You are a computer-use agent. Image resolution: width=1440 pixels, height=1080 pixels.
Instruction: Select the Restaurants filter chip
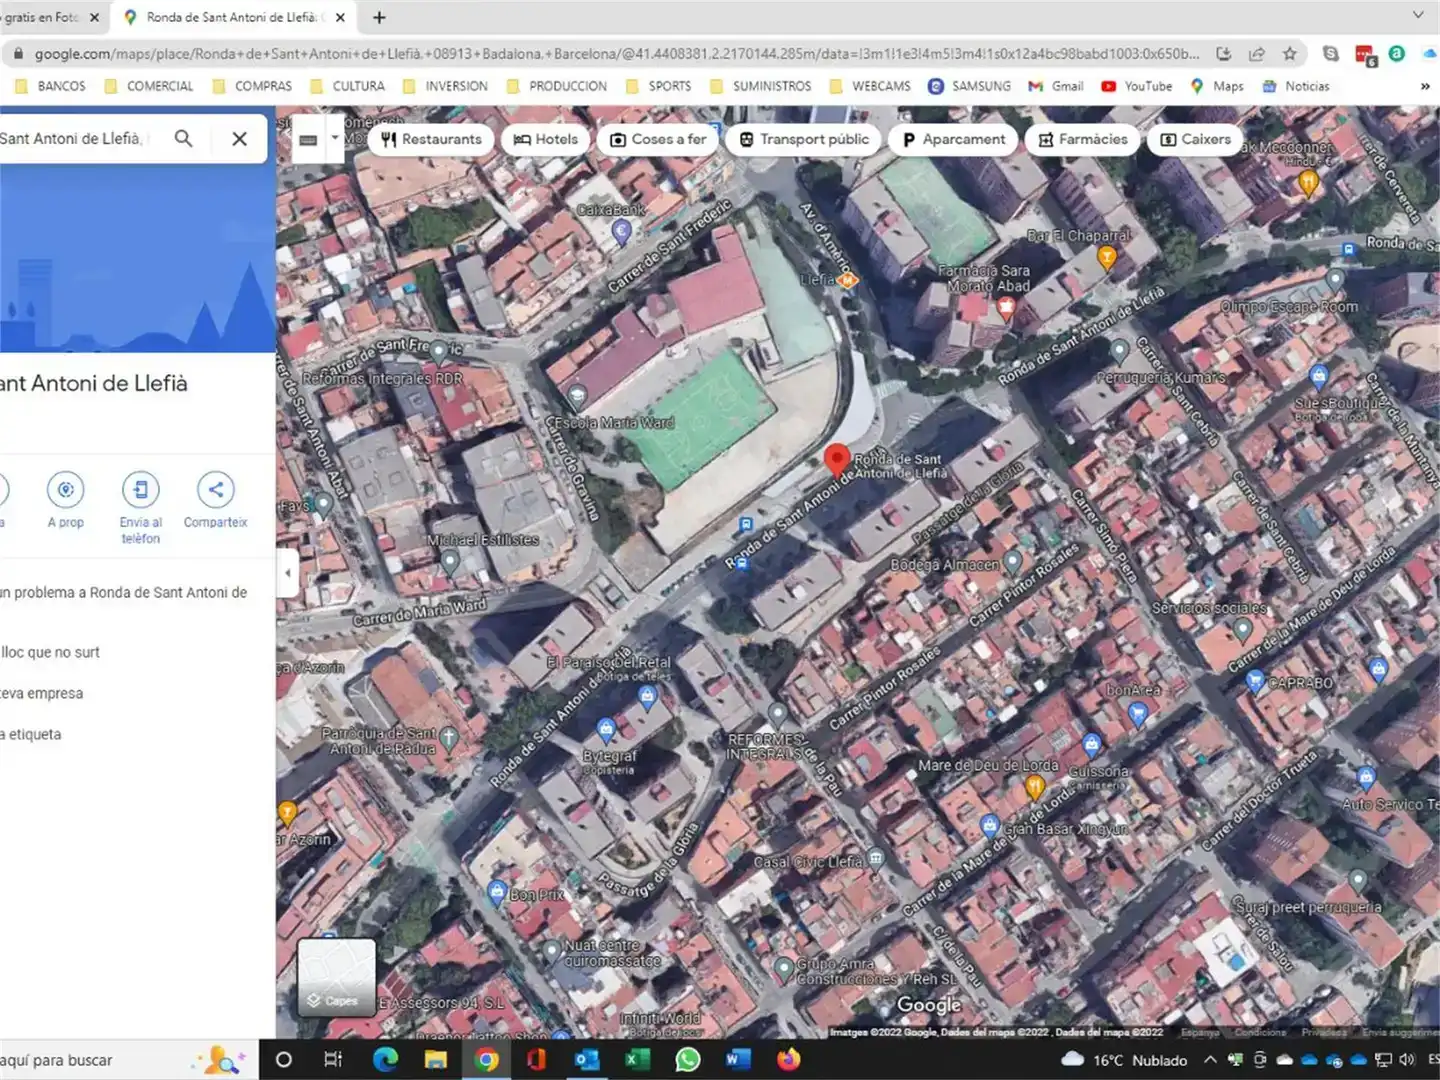[431, 139]
